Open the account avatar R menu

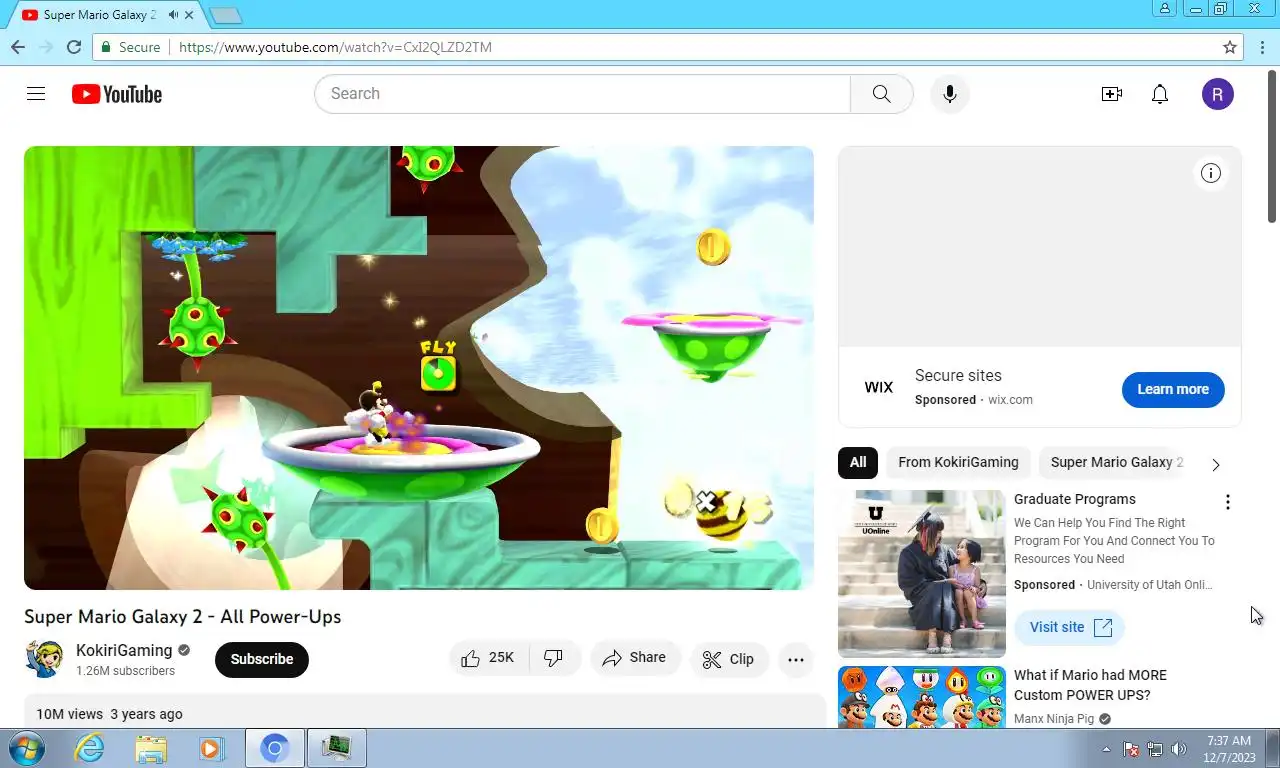1218,94
